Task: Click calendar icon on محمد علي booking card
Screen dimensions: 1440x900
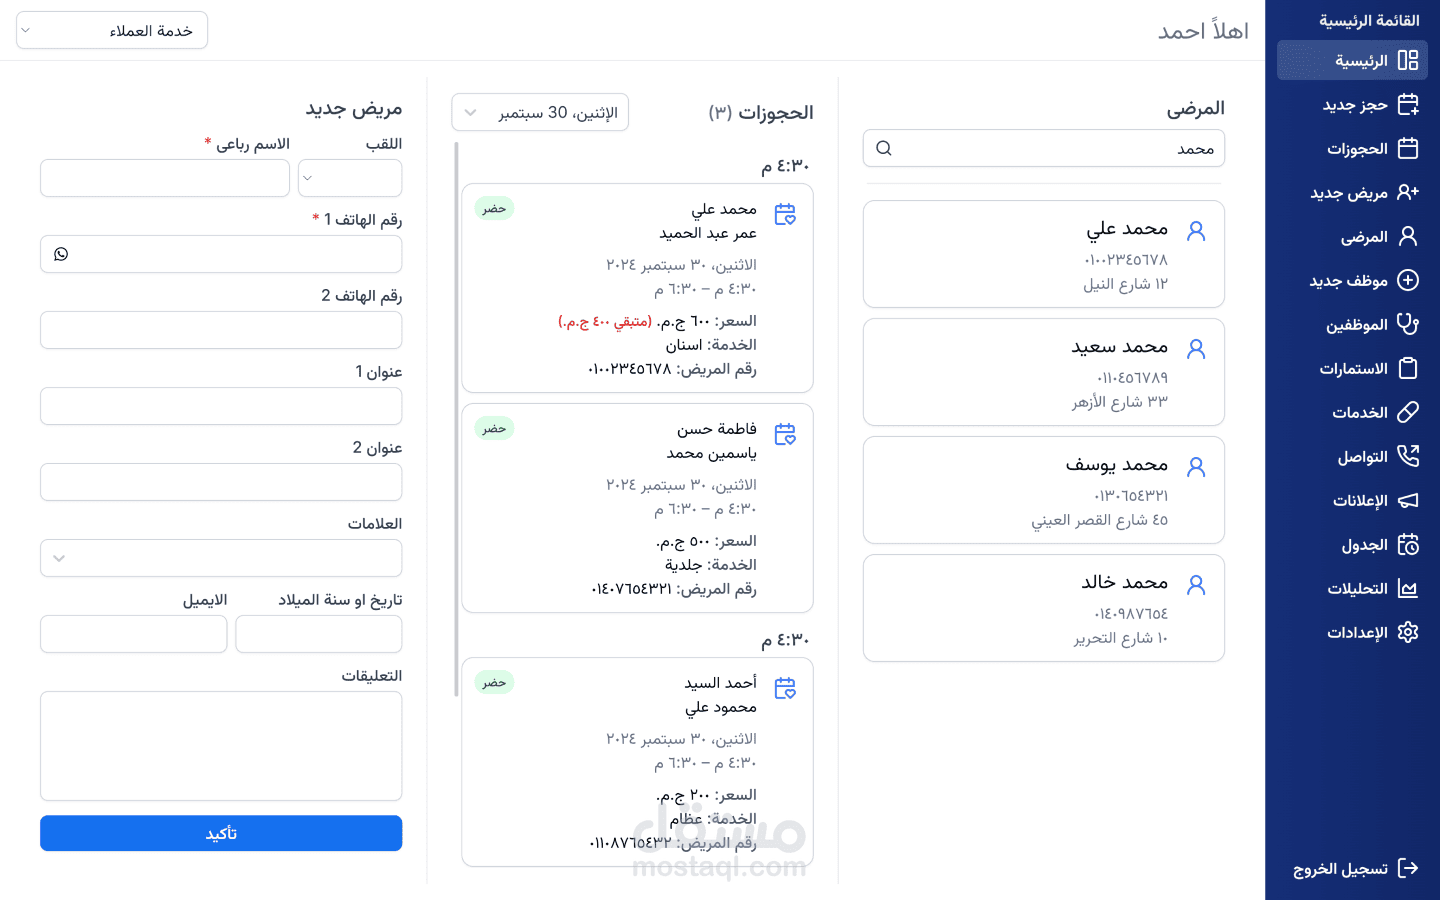Action: (x=785, y=214)
